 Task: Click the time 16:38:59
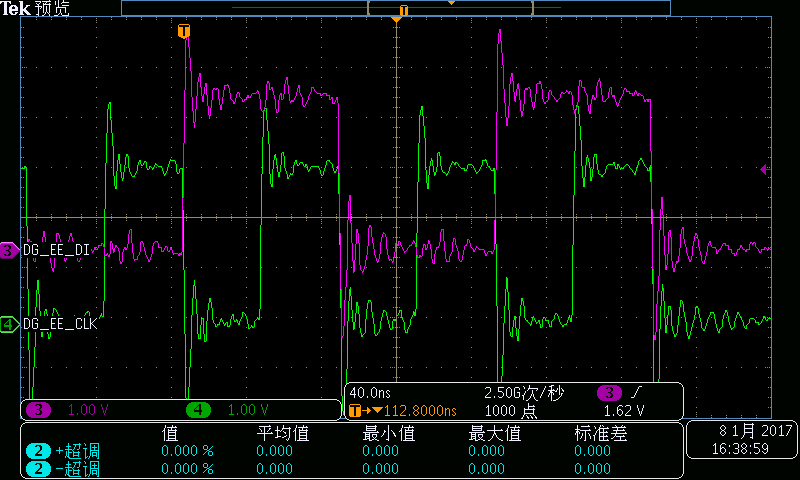coord(740,449)
